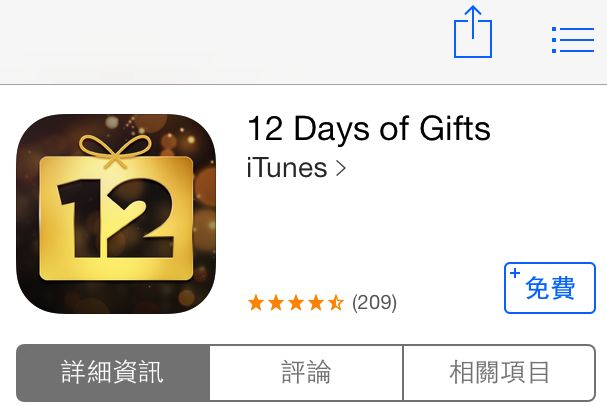Tap the second orange rating star
This screenshot has height=406, width=607.
(x=276, y=303)
